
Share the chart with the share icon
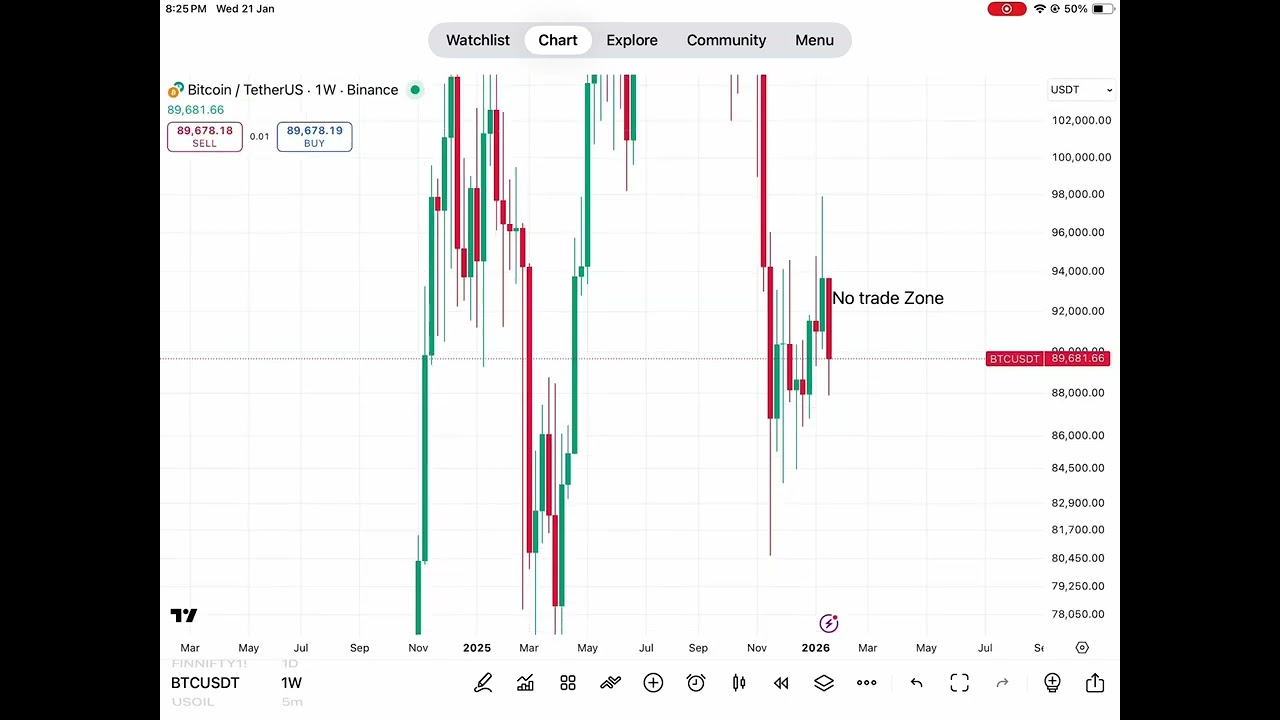tap(1095, 683)
